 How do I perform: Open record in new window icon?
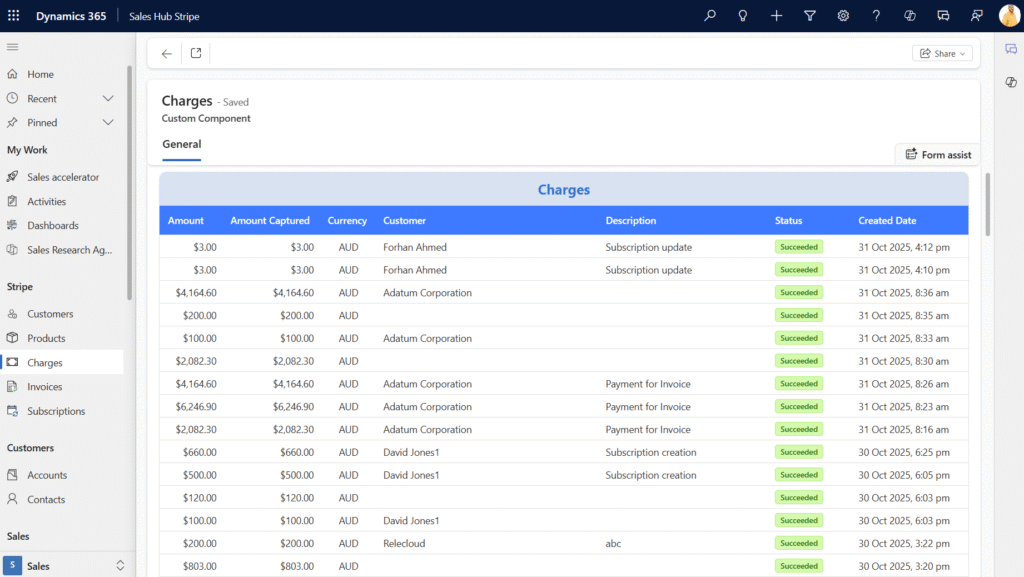point(196,54)
